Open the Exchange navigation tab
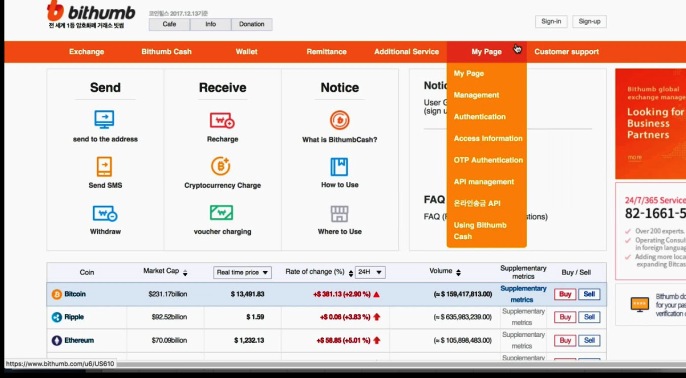The width and height of the screenshot is (686, 378). click(87, 52)
